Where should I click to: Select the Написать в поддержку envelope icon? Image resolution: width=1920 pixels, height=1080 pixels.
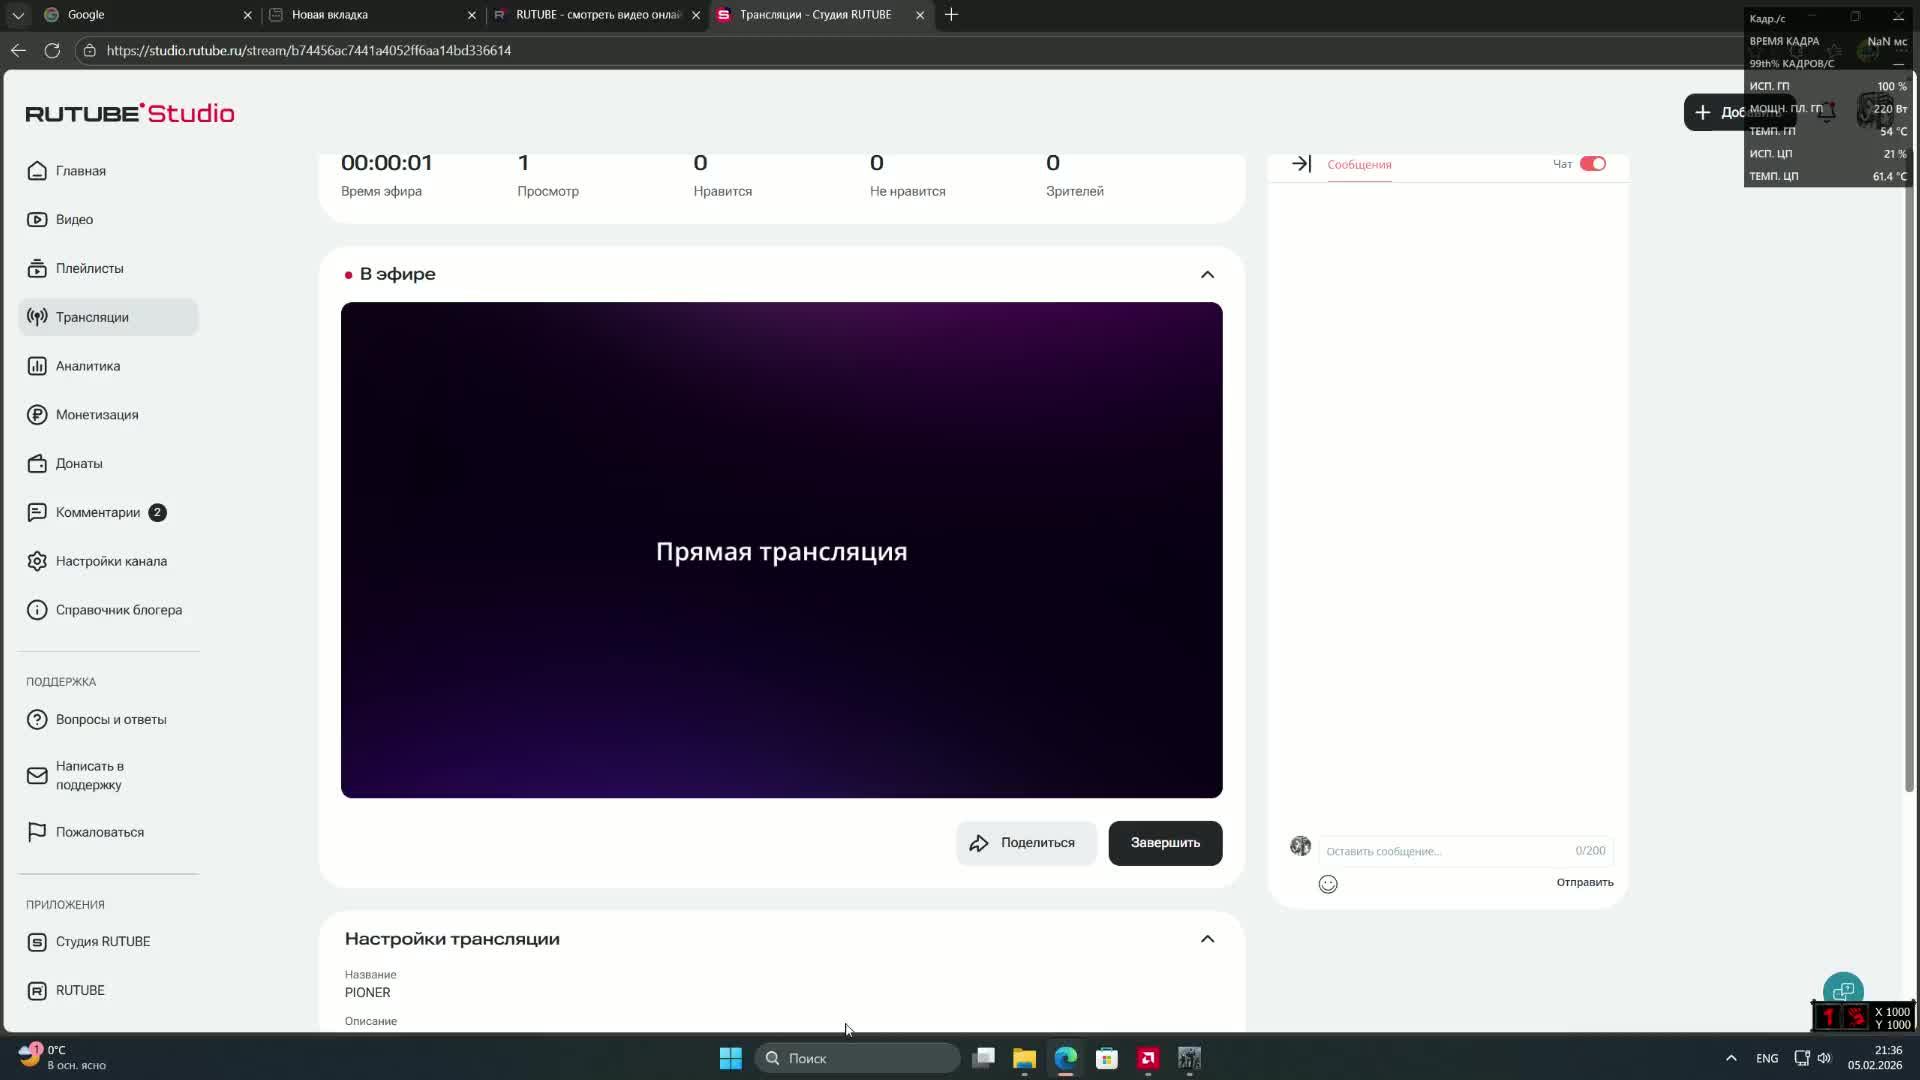pyautogui.click(x=37, y=776)
